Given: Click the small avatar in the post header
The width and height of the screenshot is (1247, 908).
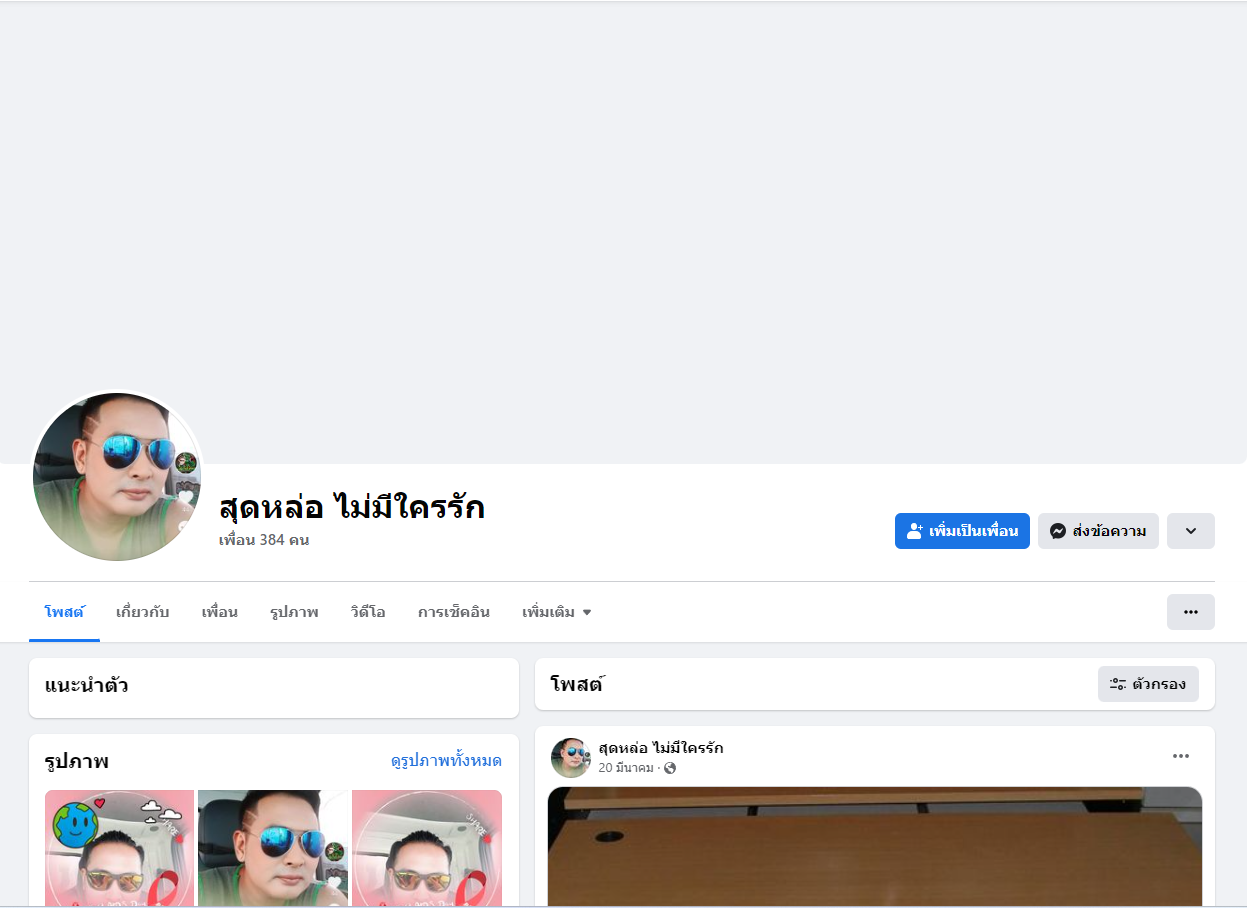Looking at the screenshot, I should (x=571, y=758).
